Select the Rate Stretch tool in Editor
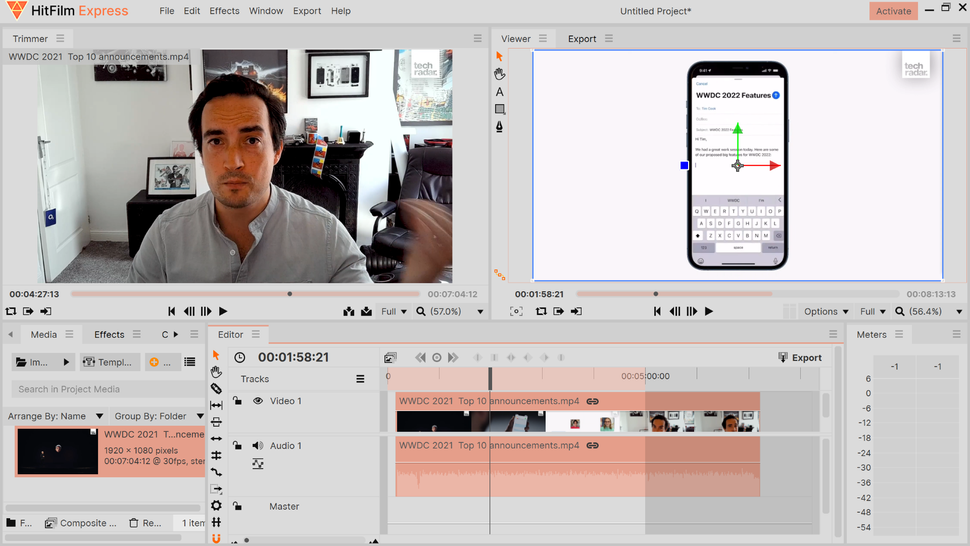This screenshot has width=970, height=546. (216, 472)
